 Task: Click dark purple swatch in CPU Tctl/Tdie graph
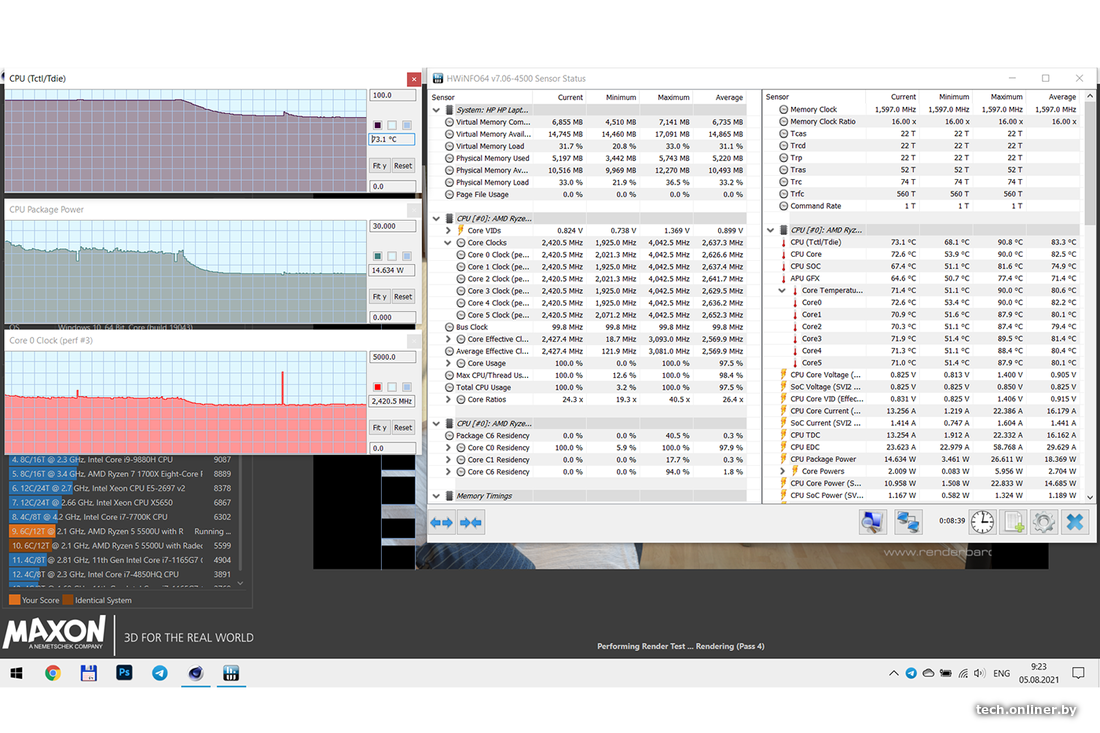(377, 125)
